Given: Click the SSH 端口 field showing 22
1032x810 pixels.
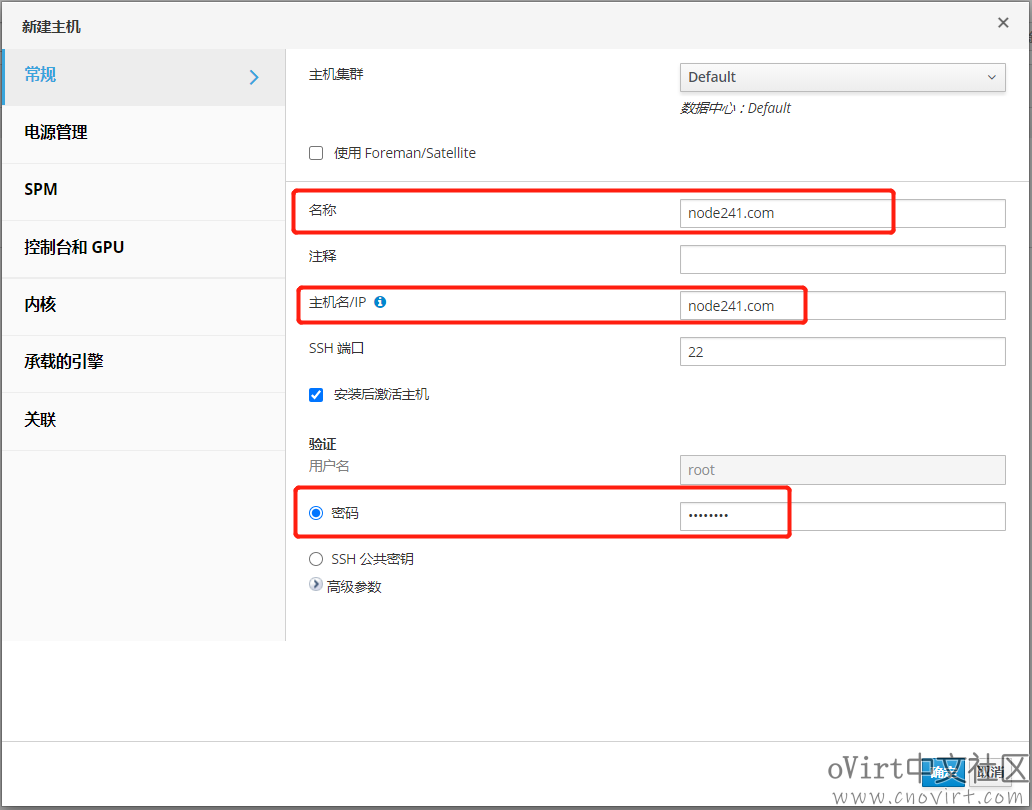Looking at the screenshot, I should click(842, 351).
